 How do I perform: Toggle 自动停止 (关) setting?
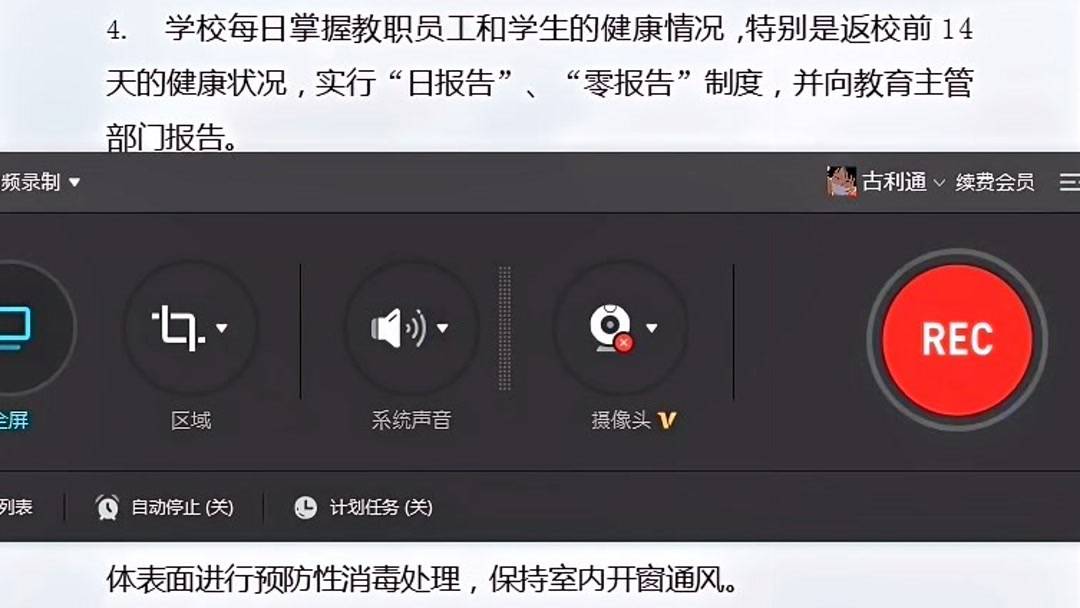click(x=183, y=507)
